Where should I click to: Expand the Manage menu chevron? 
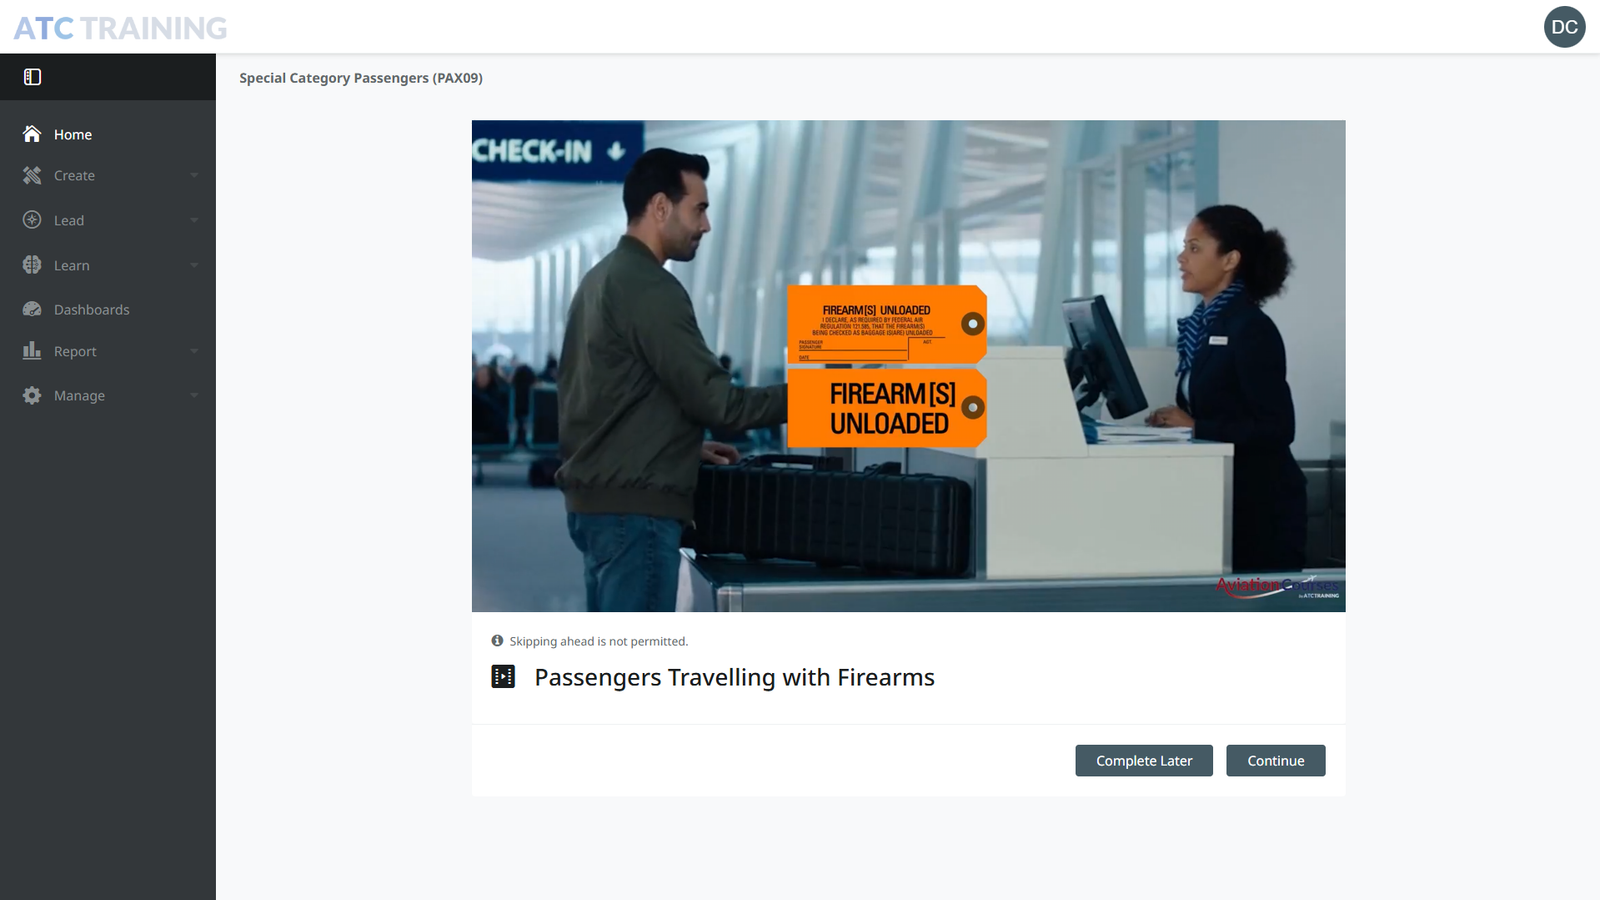point(194,395)
